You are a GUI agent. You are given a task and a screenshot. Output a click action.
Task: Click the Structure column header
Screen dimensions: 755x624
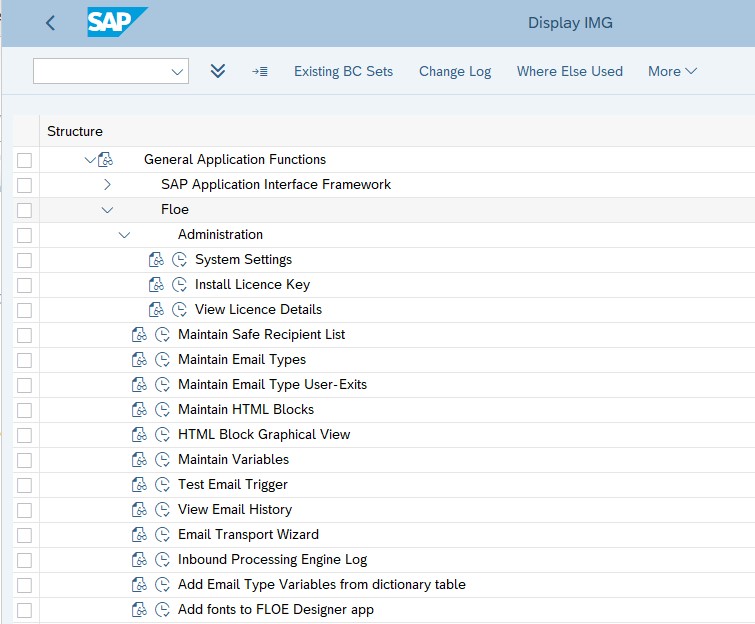pos(75,131)
